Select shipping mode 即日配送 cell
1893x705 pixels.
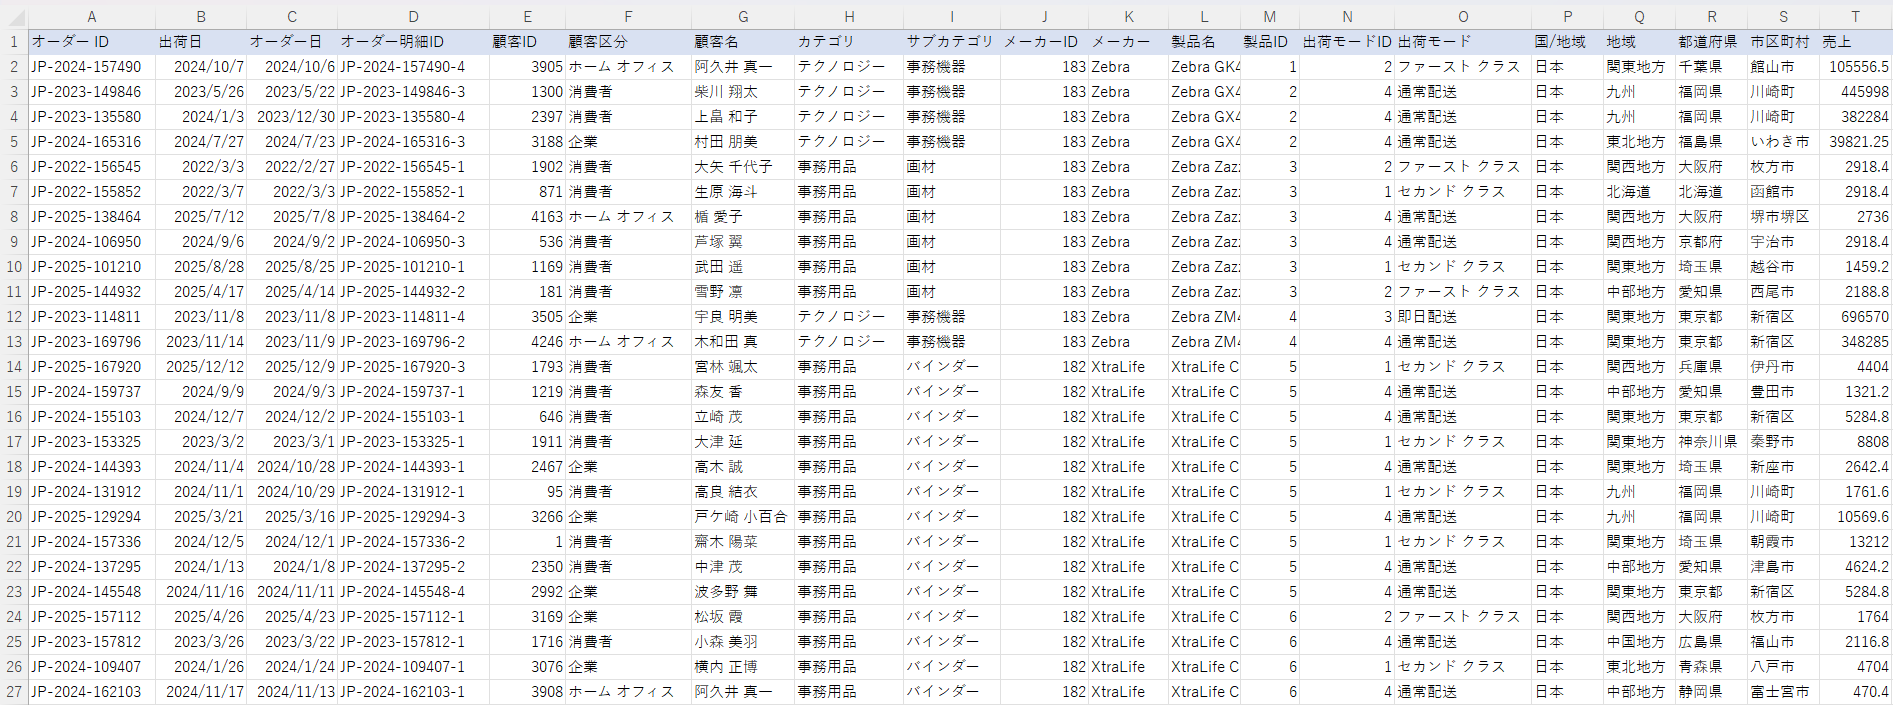pos(1463,316)
